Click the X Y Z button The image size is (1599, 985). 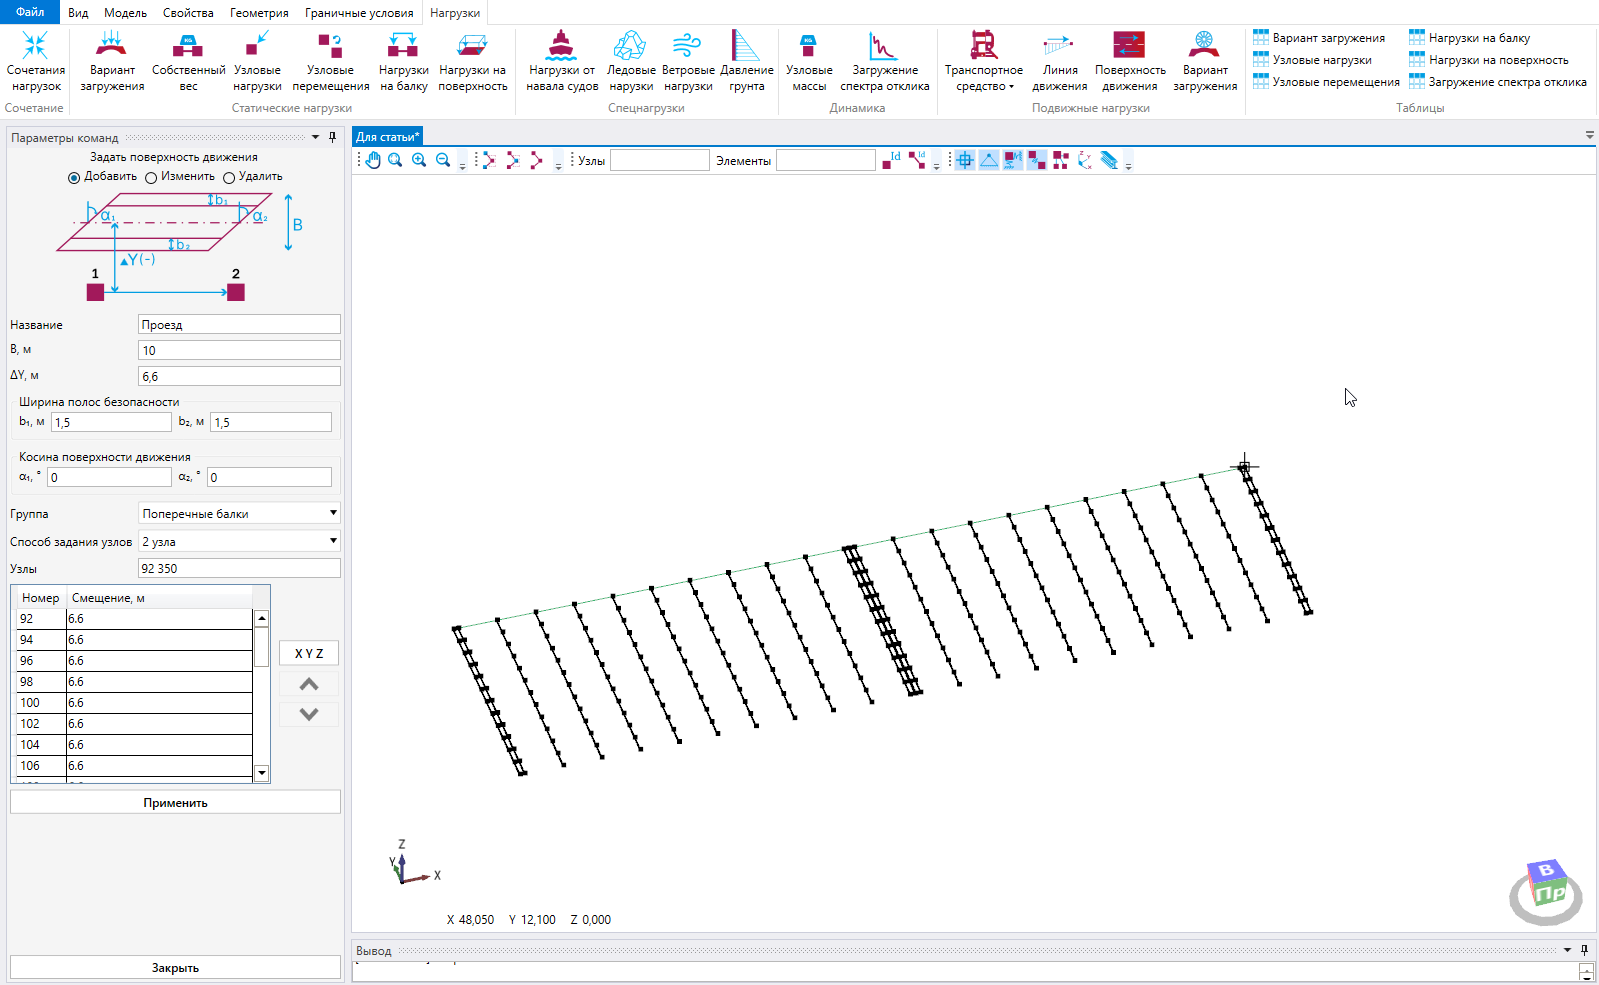tap(309, 653)
